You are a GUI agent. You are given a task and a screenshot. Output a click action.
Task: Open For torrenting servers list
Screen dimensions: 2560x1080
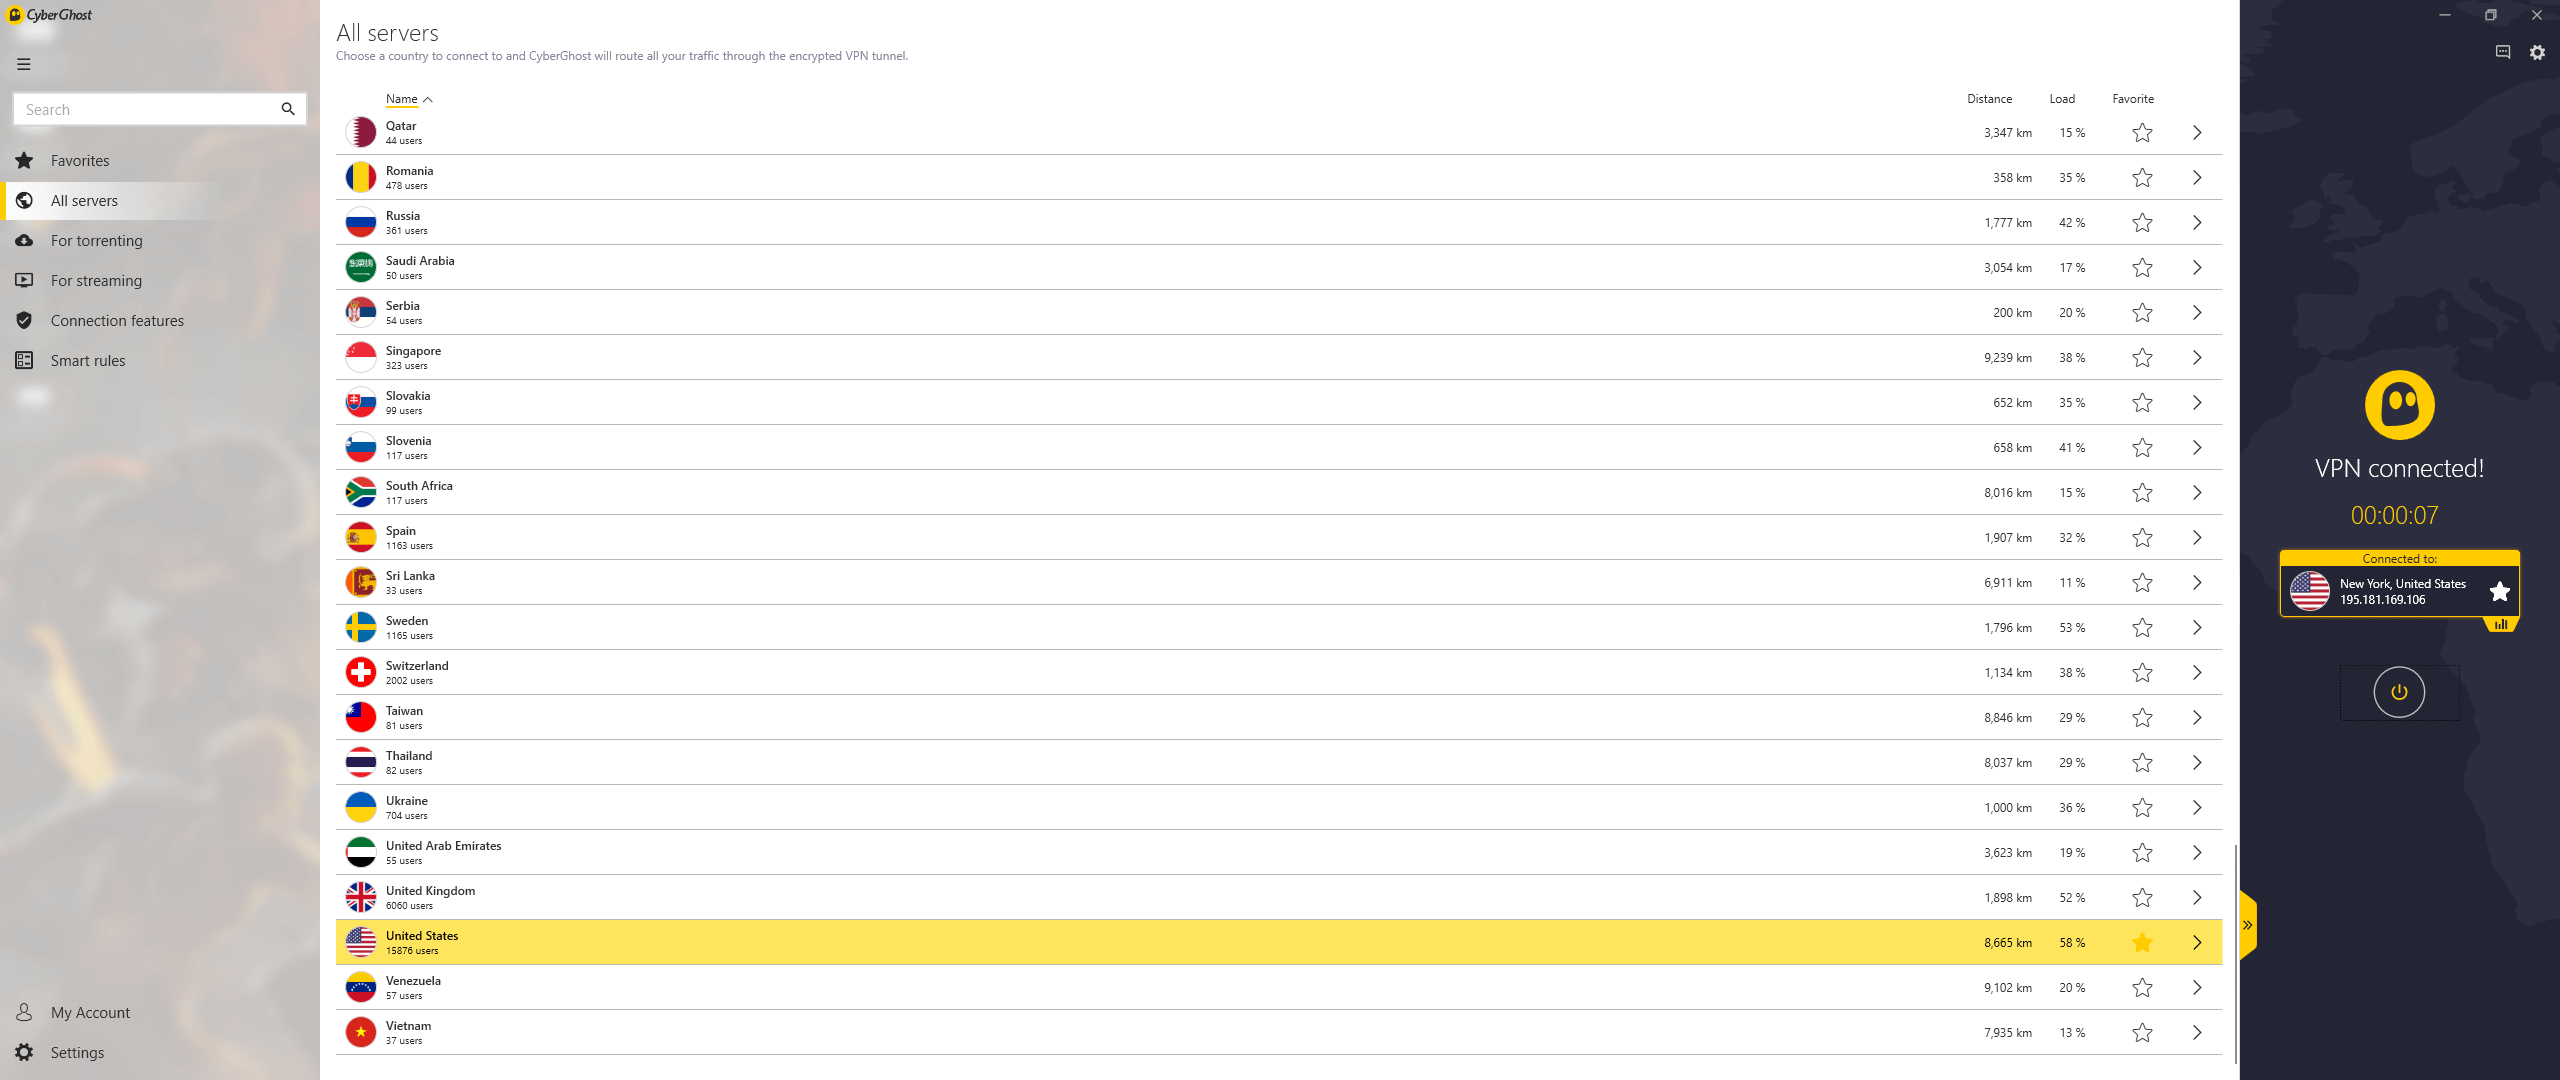(x=96, y=240)
